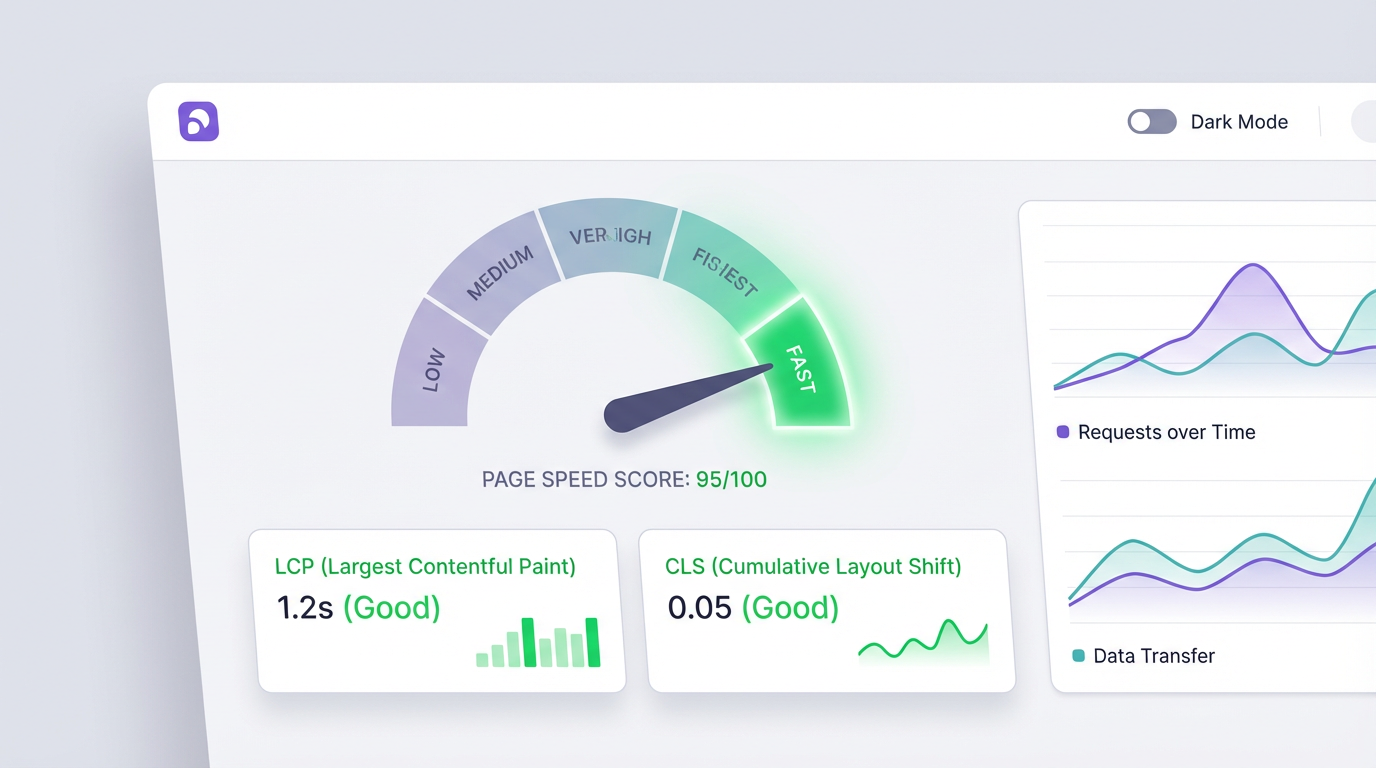The image size is (1376, 768).
Task: Select the Requests over Time label
Action: [1166, 432]
